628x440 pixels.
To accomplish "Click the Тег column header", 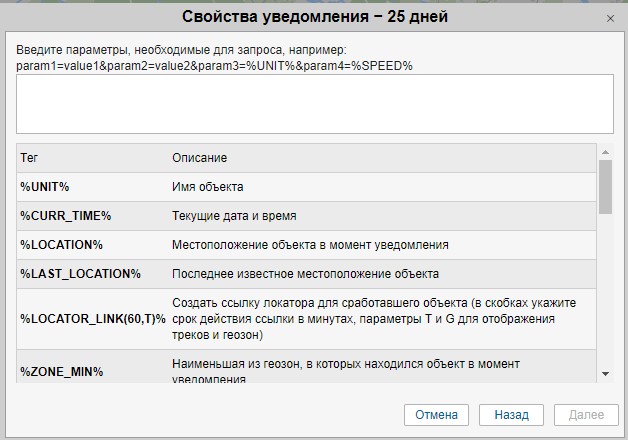I will [30, 158].
